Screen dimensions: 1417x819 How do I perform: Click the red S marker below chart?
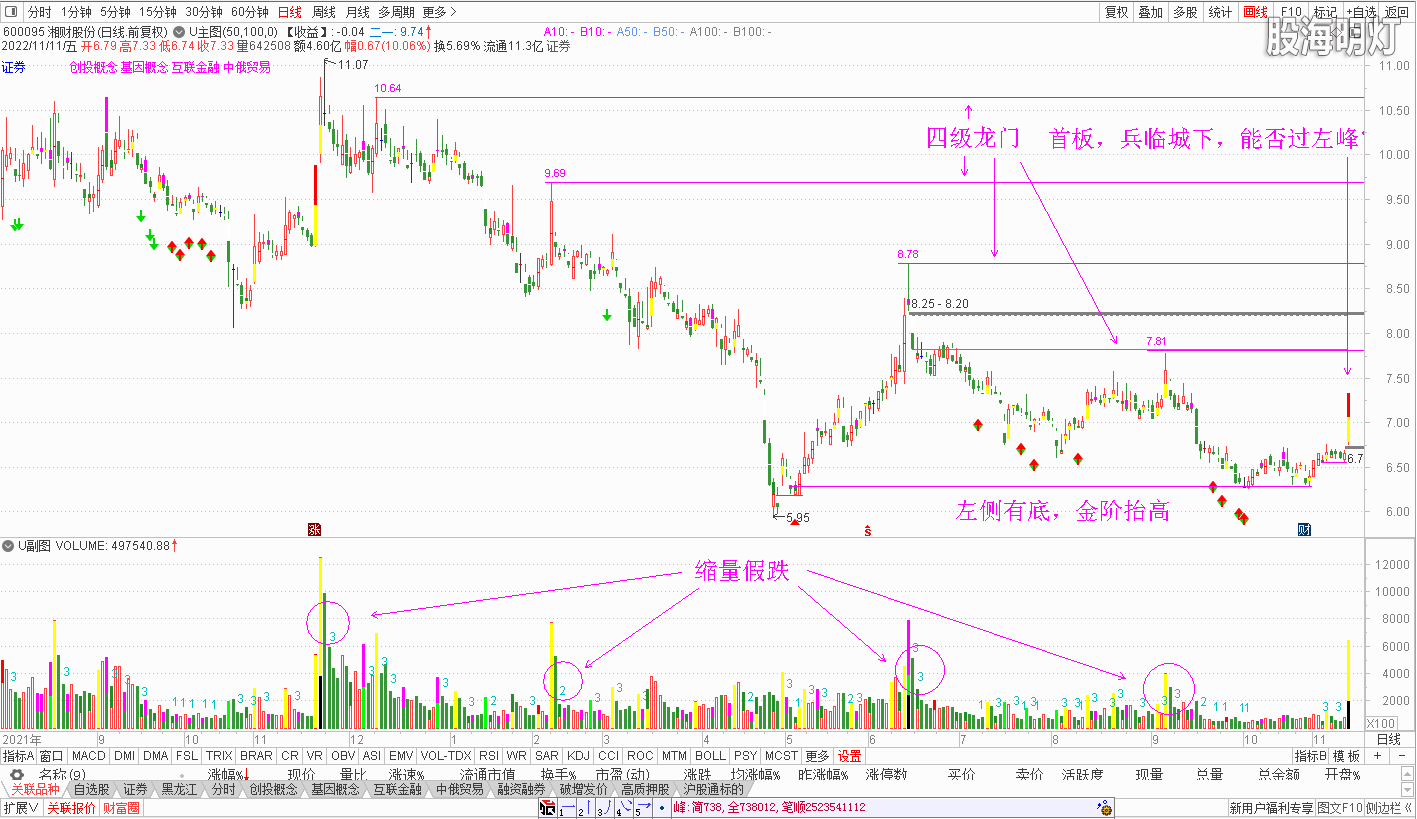pyautogui.click(x=867, y=531)
